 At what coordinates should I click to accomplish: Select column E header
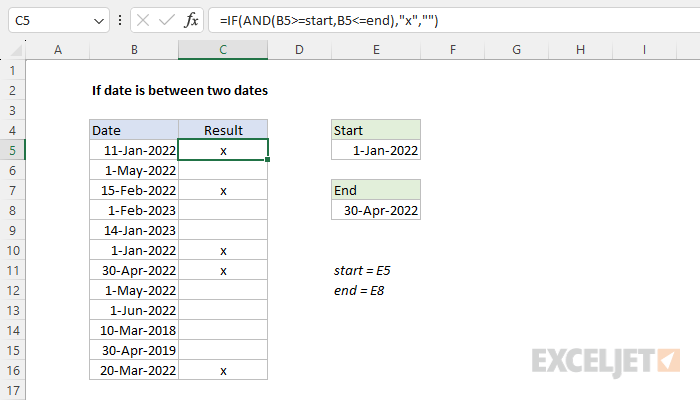376,50
